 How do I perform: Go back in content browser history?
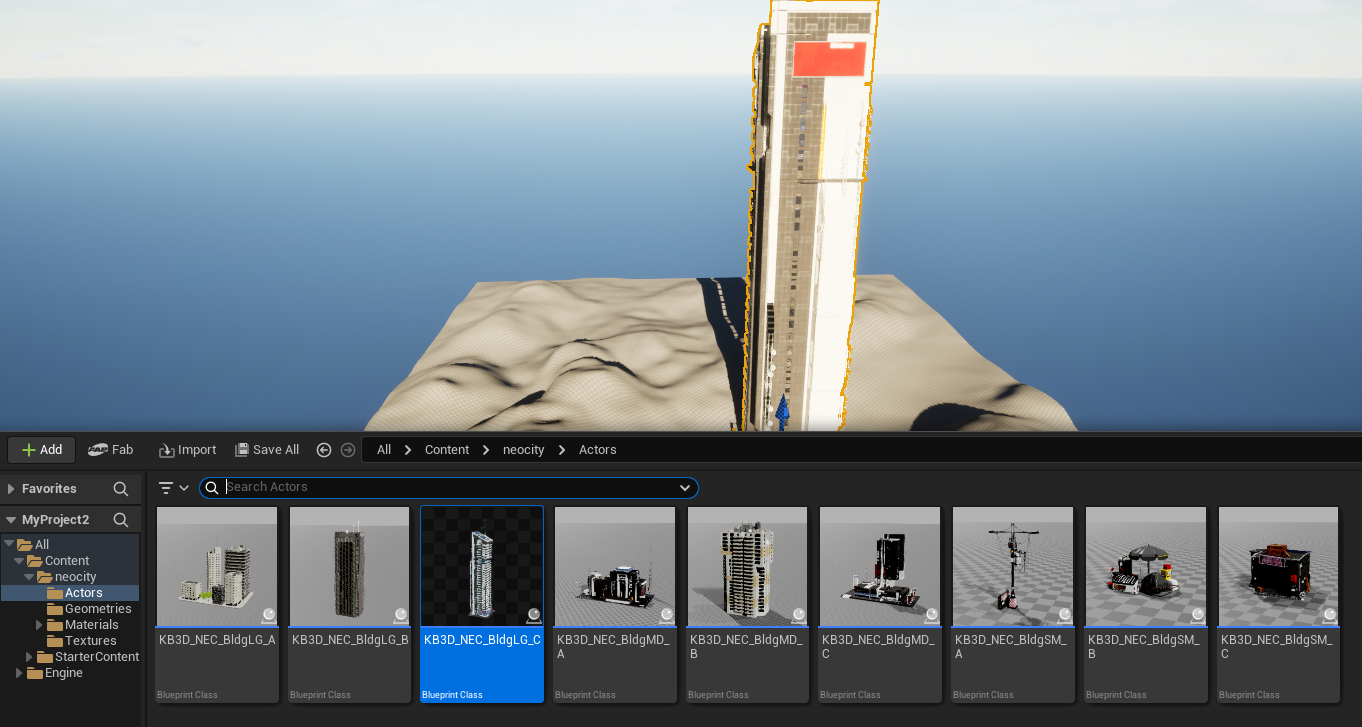(x=324, y=450)
